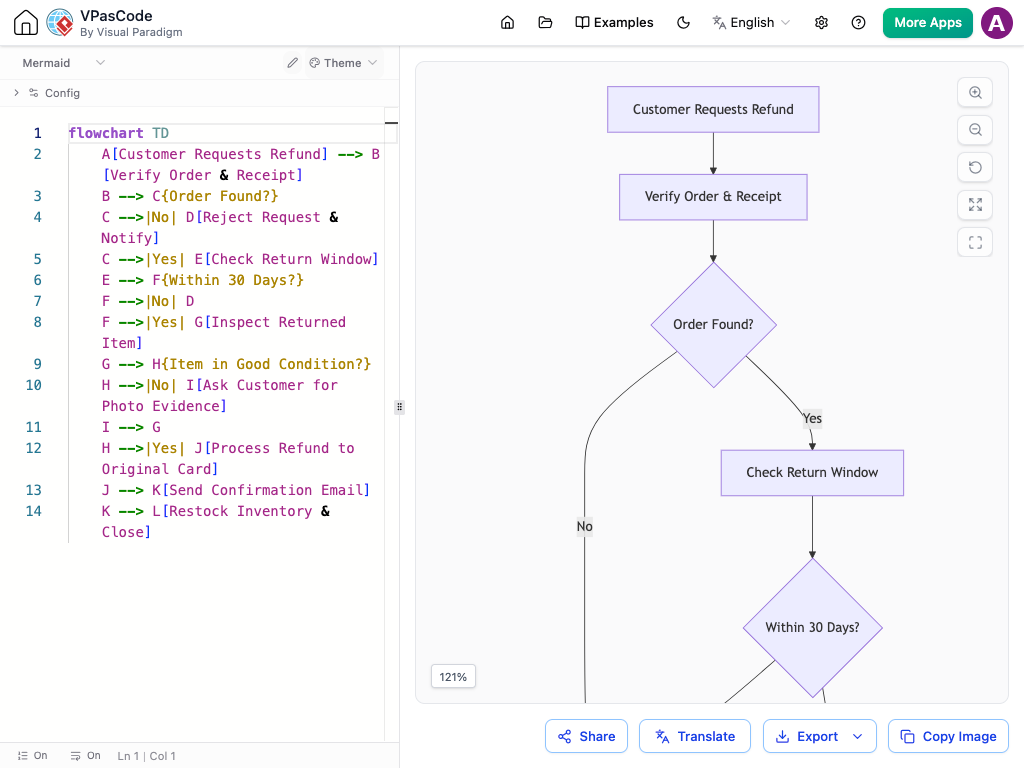Viewport: 1024px width, 768px height.
Task: Click the More Apps button
Action: pos(927,23)
